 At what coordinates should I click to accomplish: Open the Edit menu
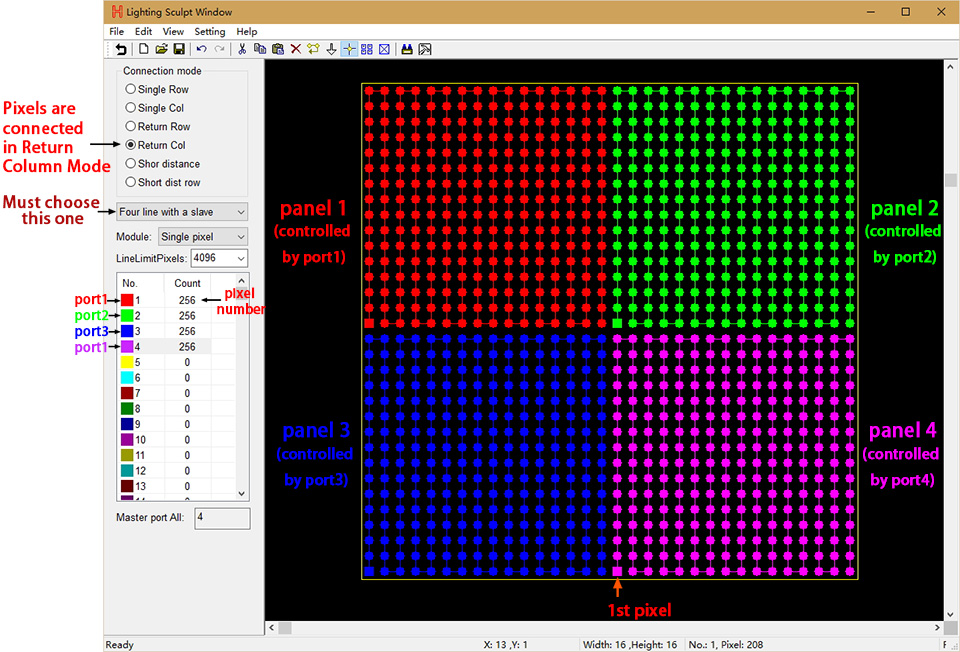coord(143,31)
